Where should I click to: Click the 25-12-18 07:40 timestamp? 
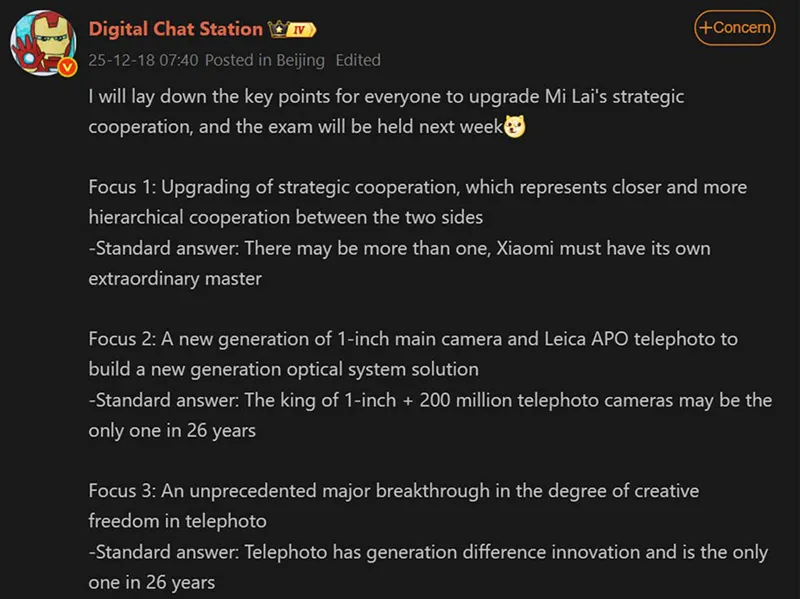144,60
